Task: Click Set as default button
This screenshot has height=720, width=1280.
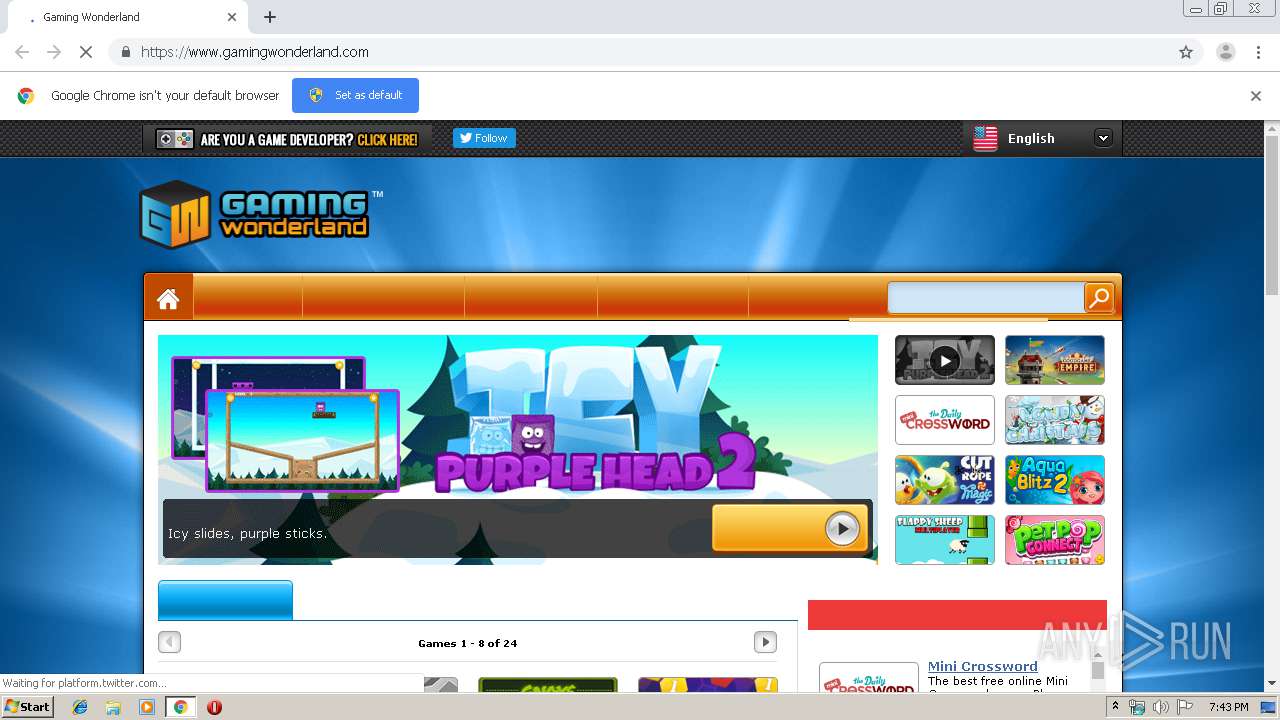Action: pyautogui.click(x=355, y=95)
